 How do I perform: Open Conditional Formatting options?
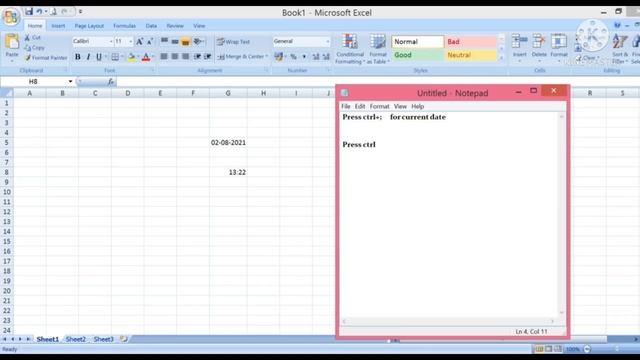(350, 49)
